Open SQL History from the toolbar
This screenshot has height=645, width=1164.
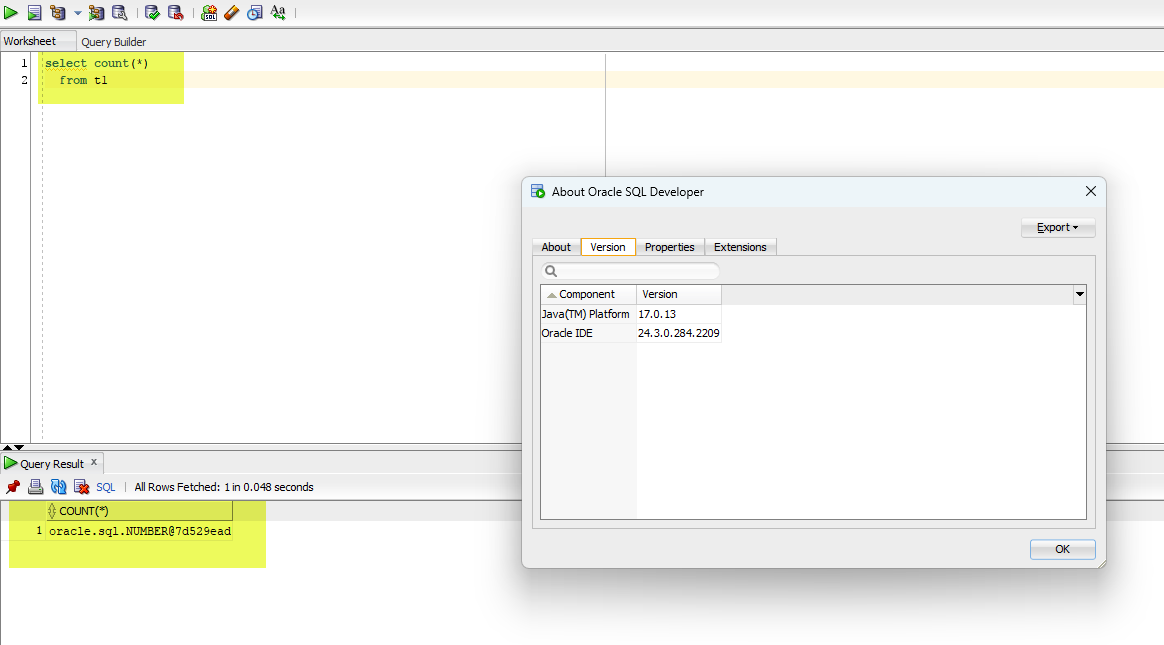[255, 13]
